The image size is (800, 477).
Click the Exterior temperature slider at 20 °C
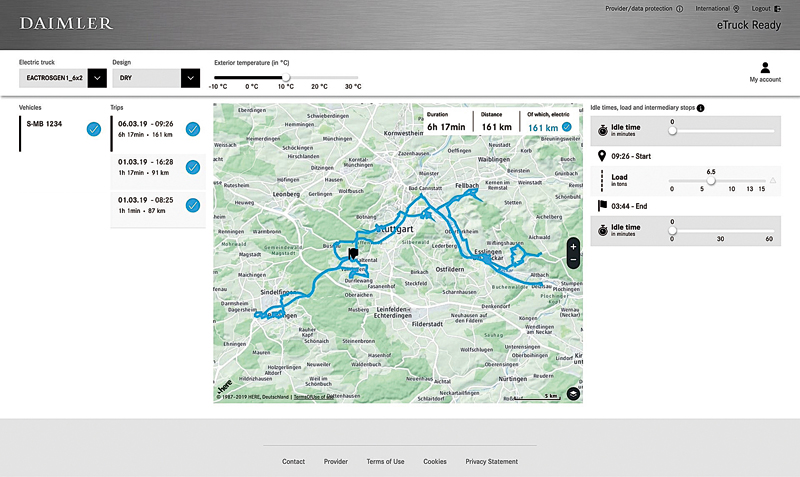click(320, 77)
